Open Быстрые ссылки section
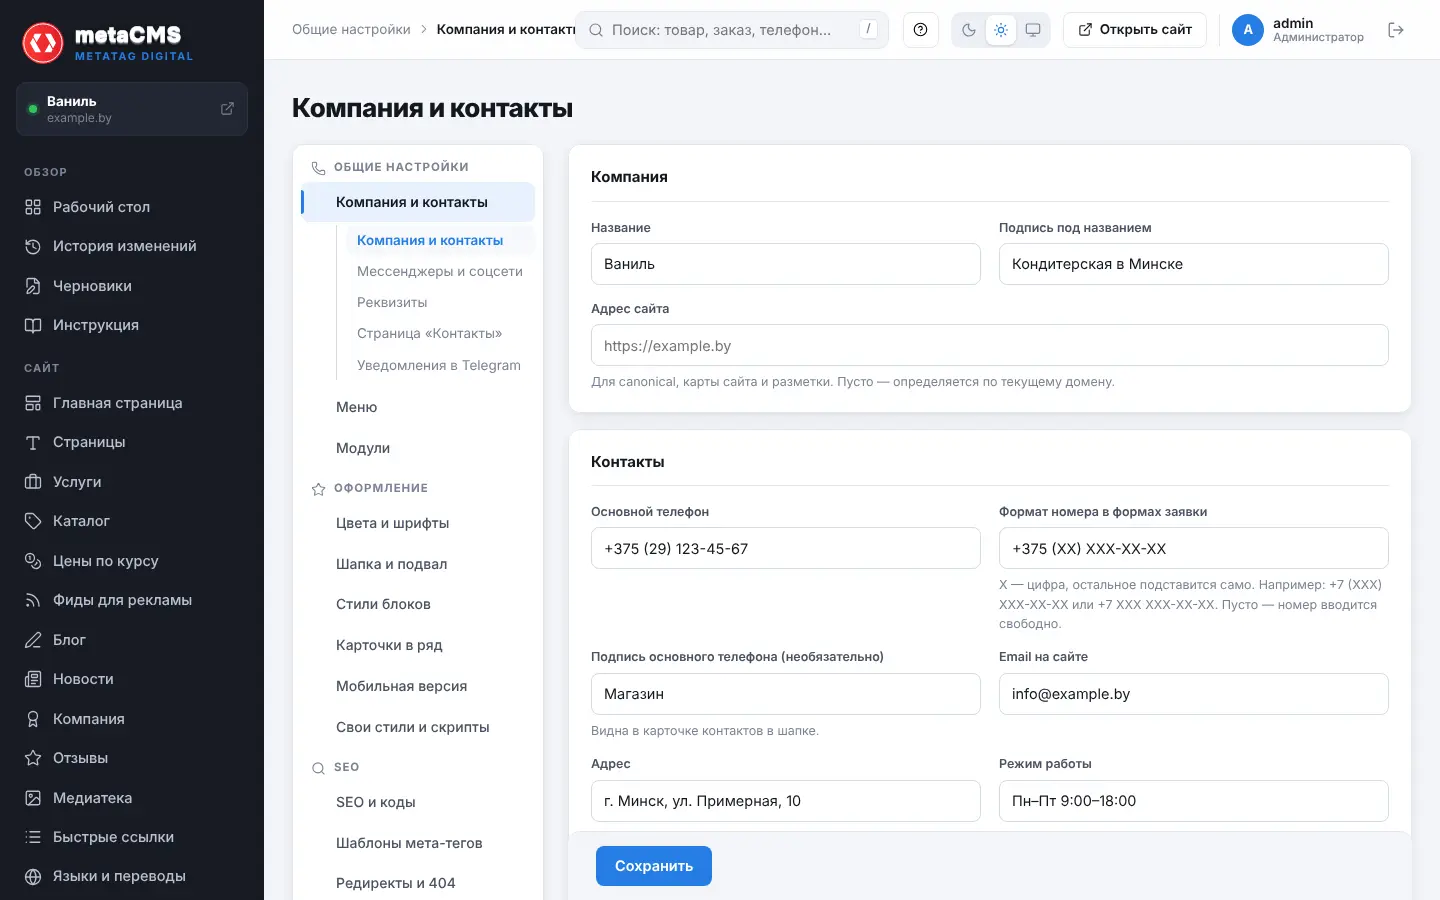 point(132,837)
